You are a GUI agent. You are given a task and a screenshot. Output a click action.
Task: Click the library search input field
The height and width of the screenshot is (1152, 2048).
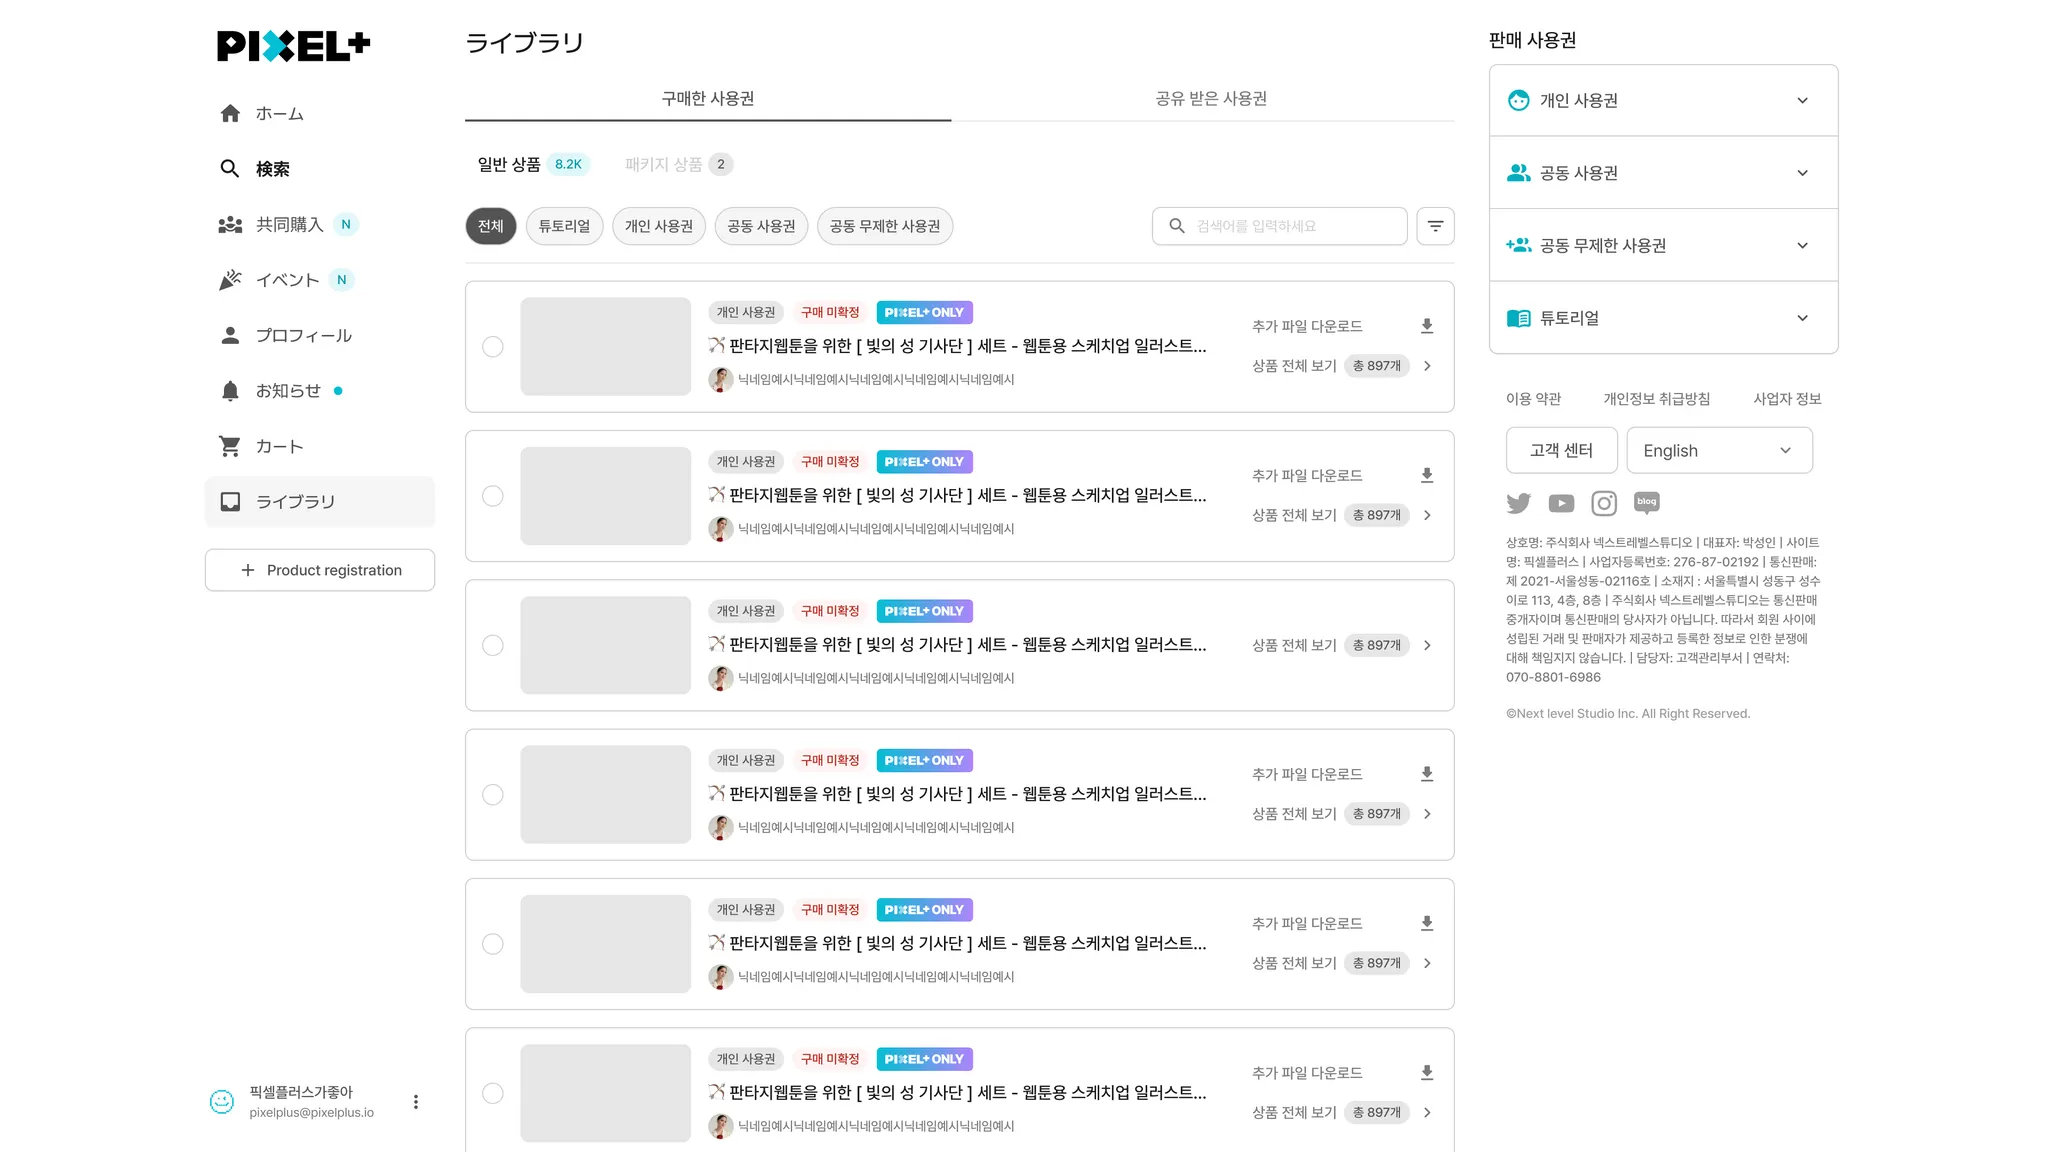tap(1290, 226)
